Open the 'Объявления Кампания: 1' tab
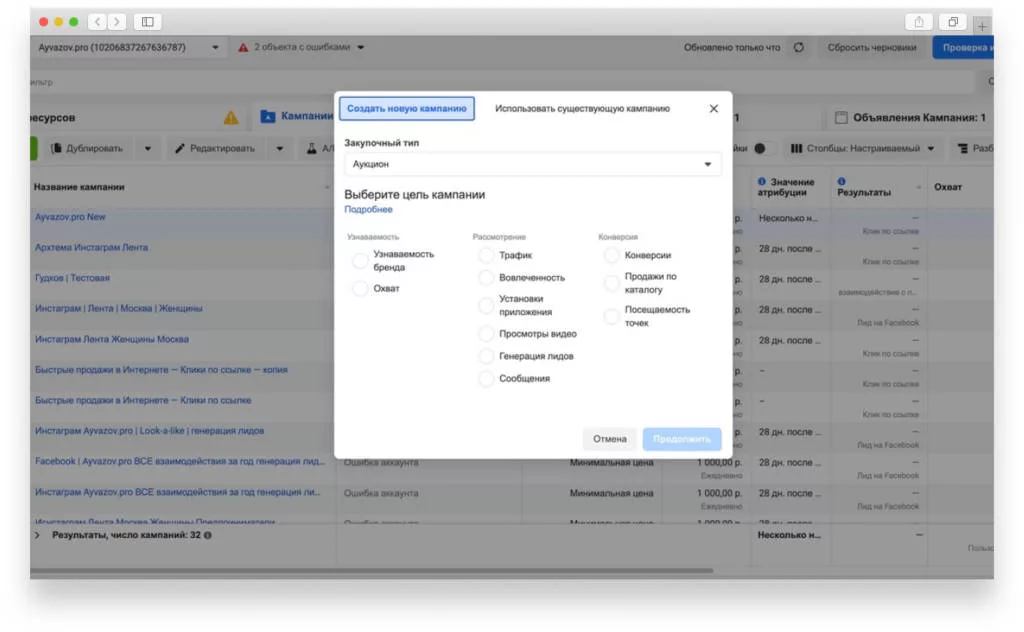 coord(910,118)
